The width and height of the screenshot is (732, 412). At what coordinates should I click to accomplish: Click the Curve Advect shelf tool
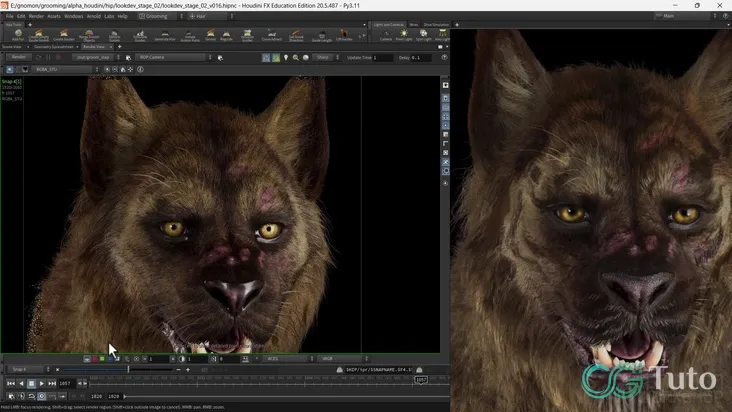point(272,35)
